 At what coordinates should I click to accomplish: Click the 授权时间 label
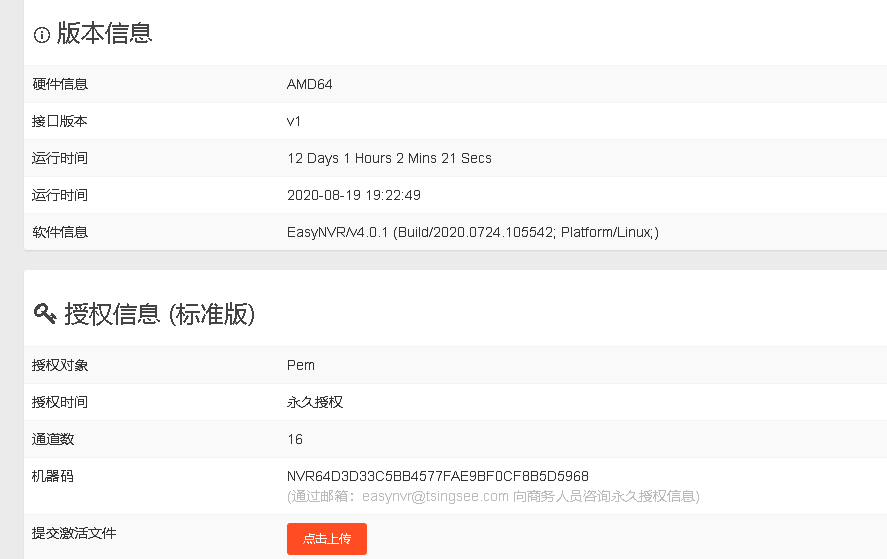coord(60,402)
